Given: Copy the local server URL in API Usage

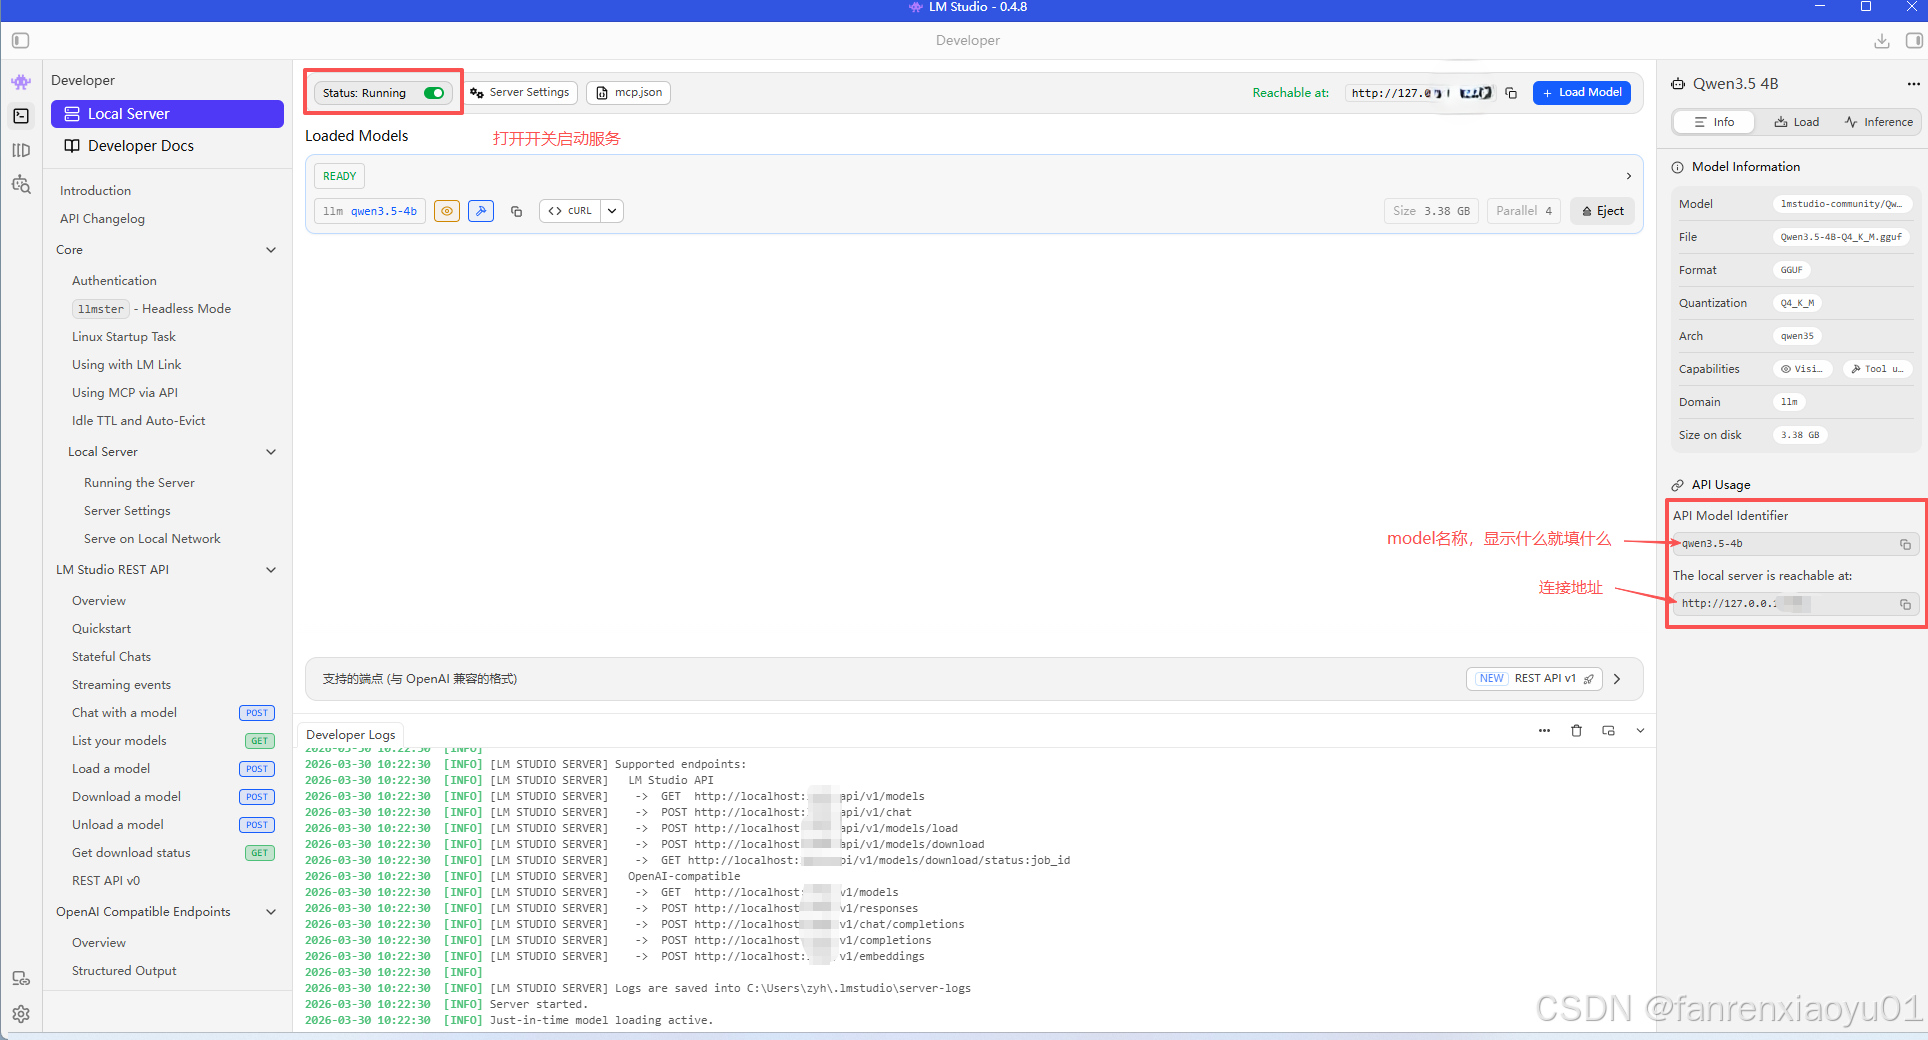Looking at the screenshot, I should coord(1905,604).
